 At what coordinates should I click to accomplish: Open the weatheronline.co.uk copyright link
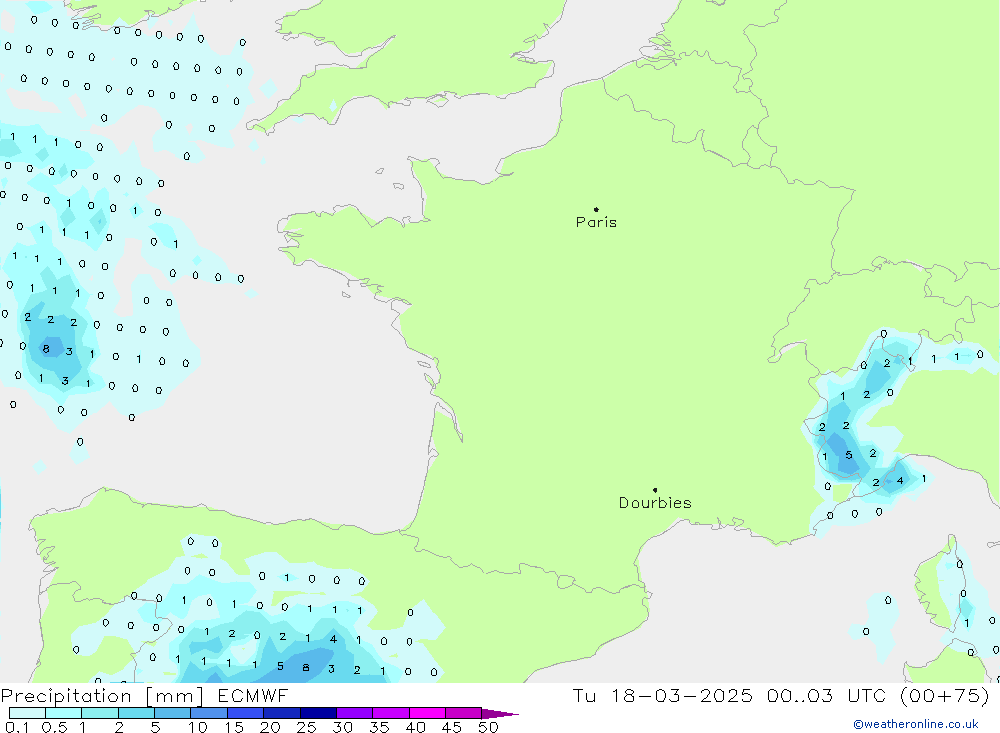tap(915, 724)
